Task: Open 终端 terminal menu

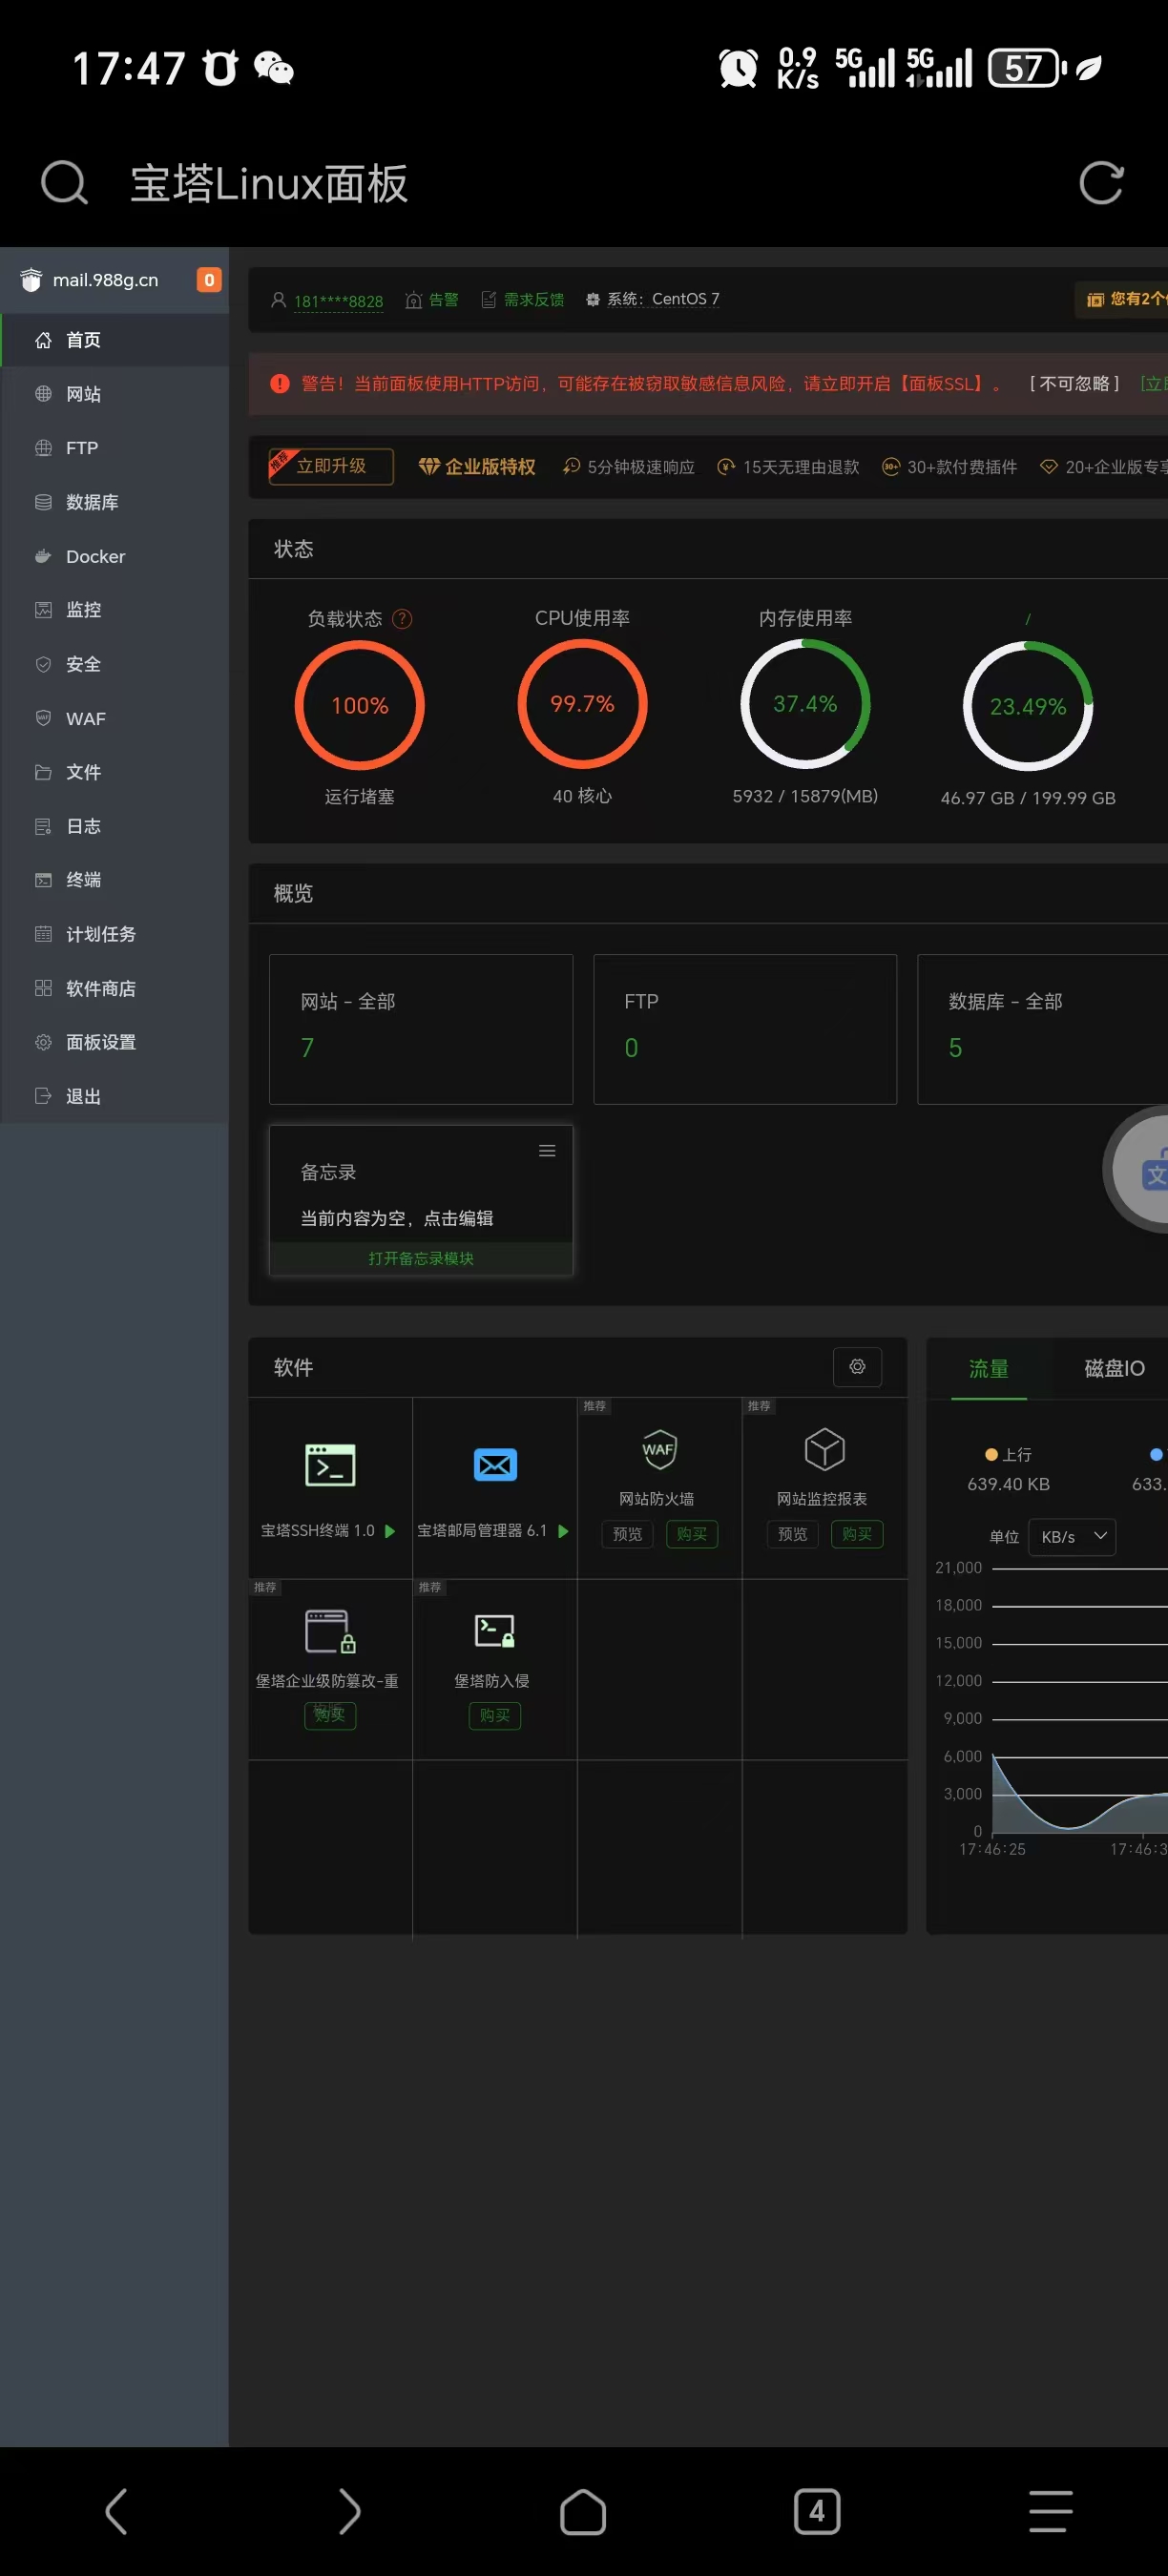Action: pyautogui.click(x=115, y=880)
